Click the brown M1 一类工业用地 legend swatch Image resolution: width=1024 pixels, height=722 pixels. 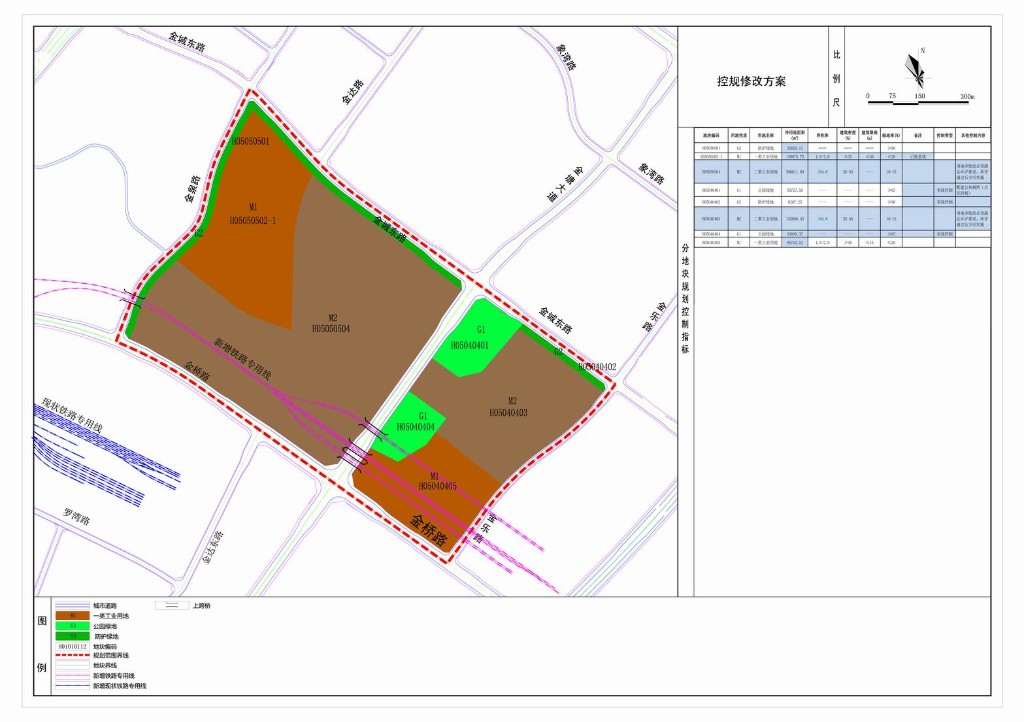coord(70,616)
